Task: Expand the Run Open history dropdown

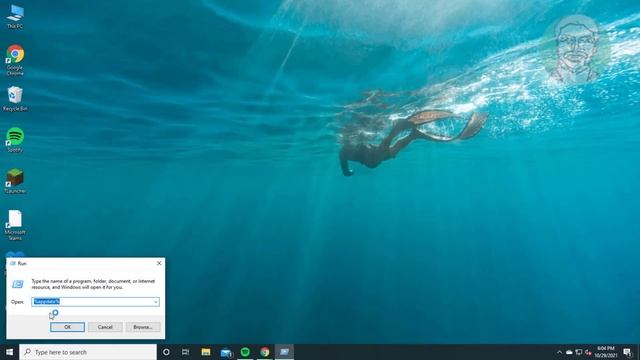Action: (x=156, y=302)
